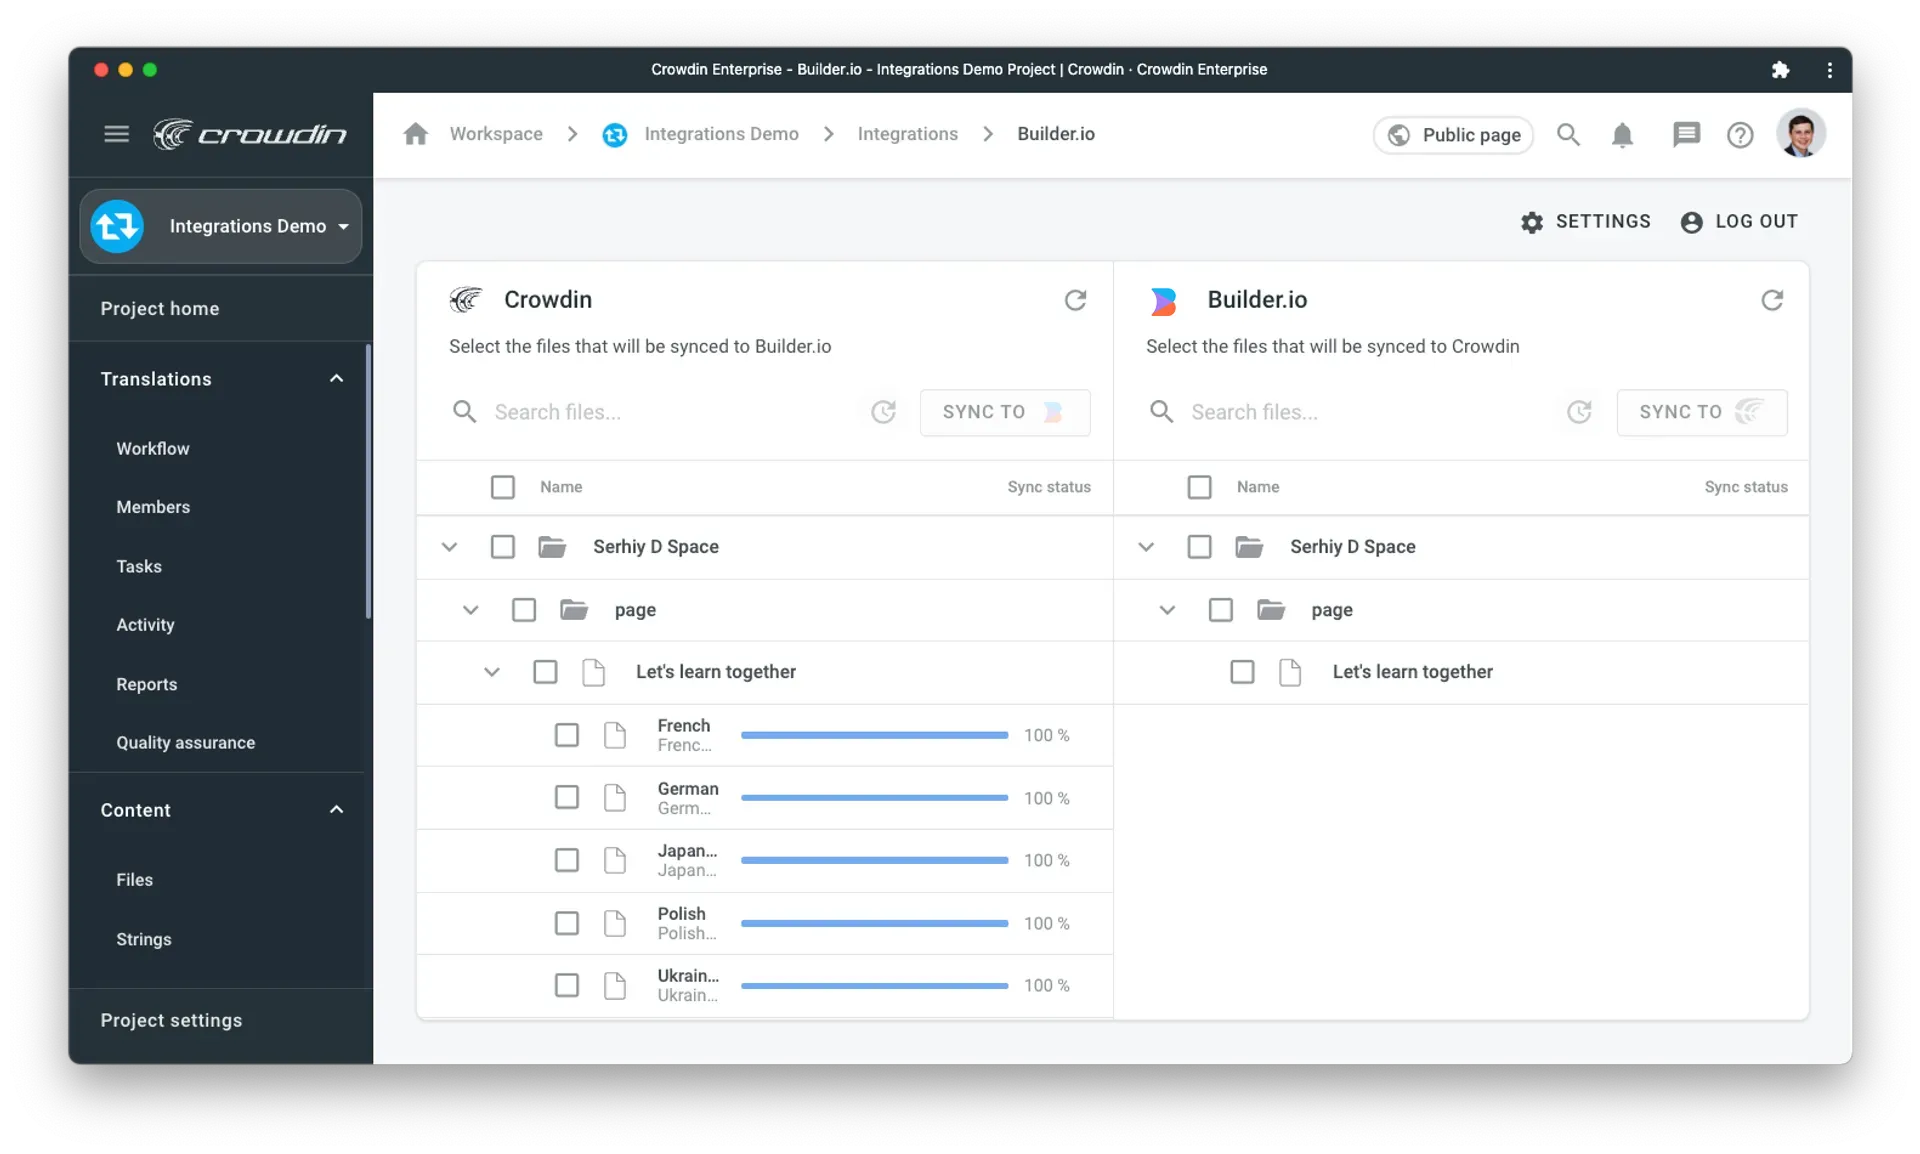Viewport: 1920px width, 1154px height.
Task: Open Project settings in the sidebar
Action: pos(171,1020)
